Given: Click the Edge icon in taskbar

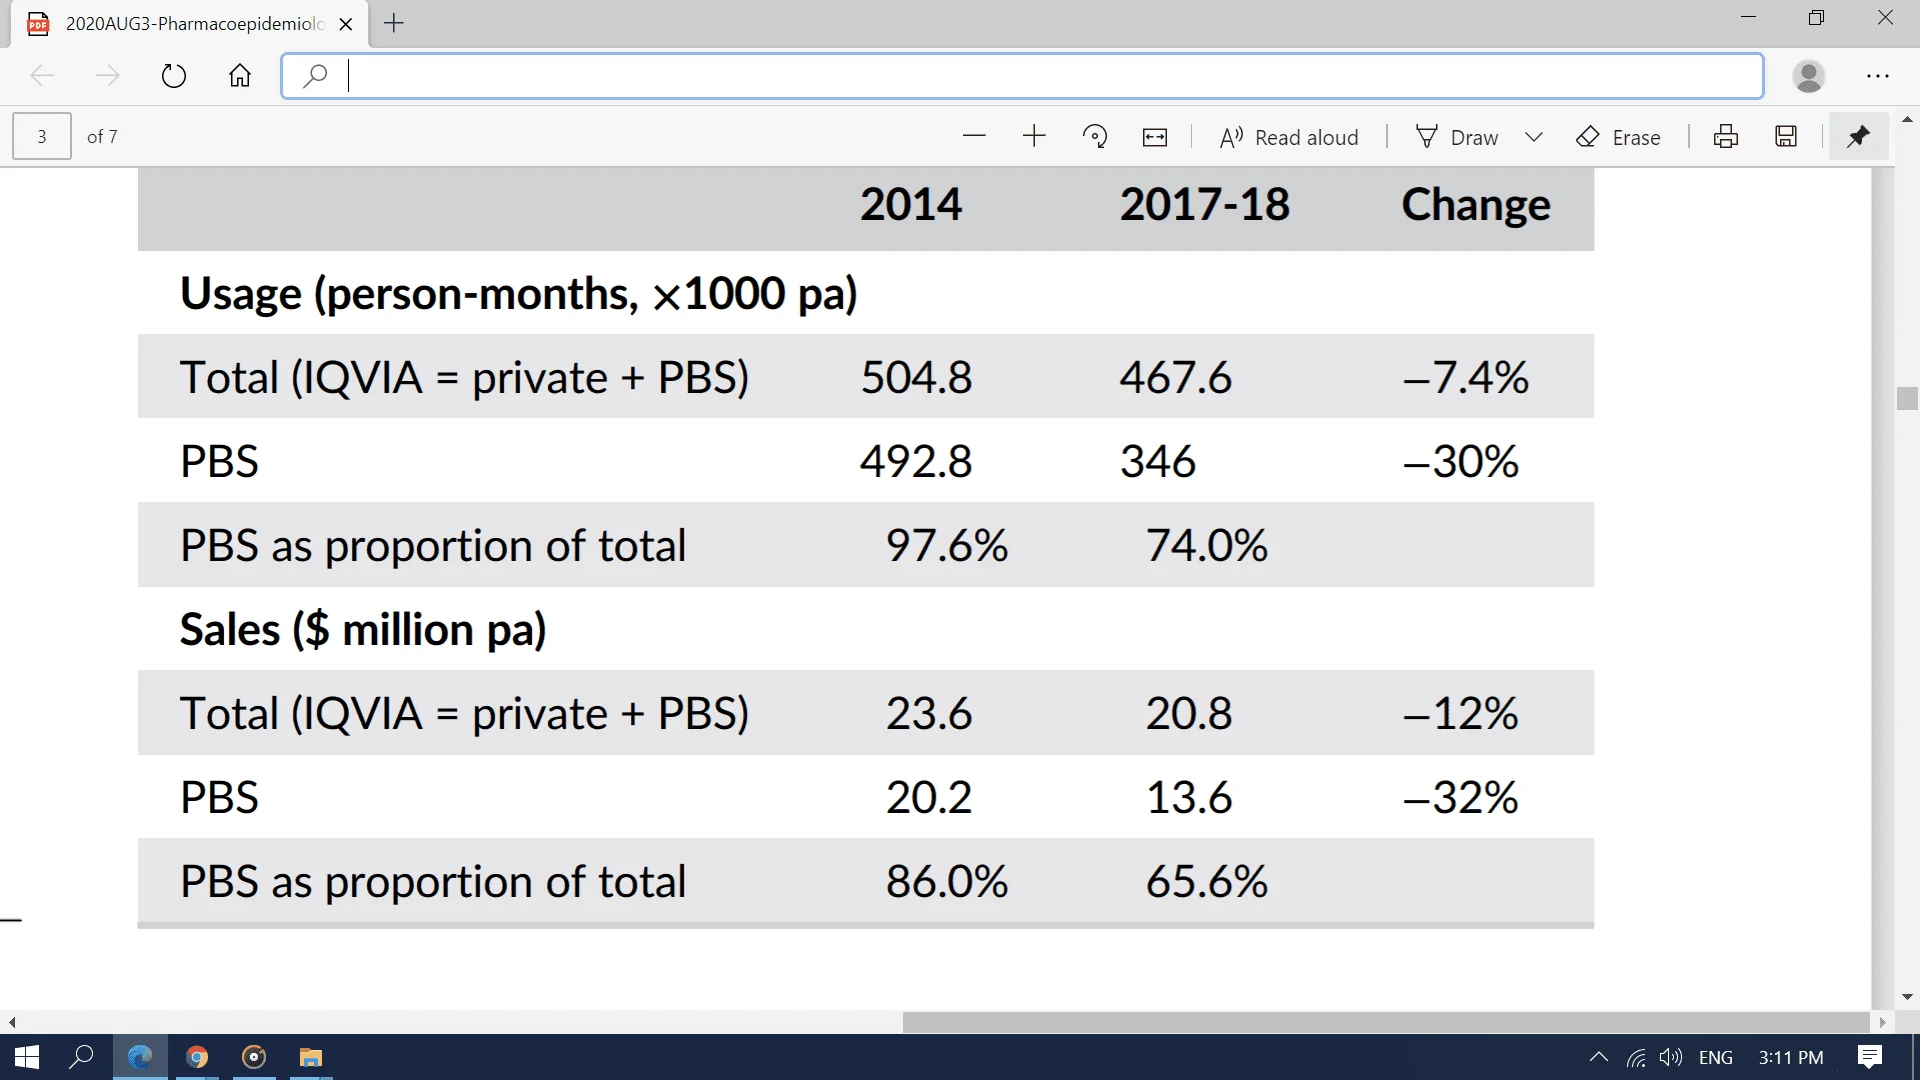Looking at the screenshot, I should [140, 1057].
